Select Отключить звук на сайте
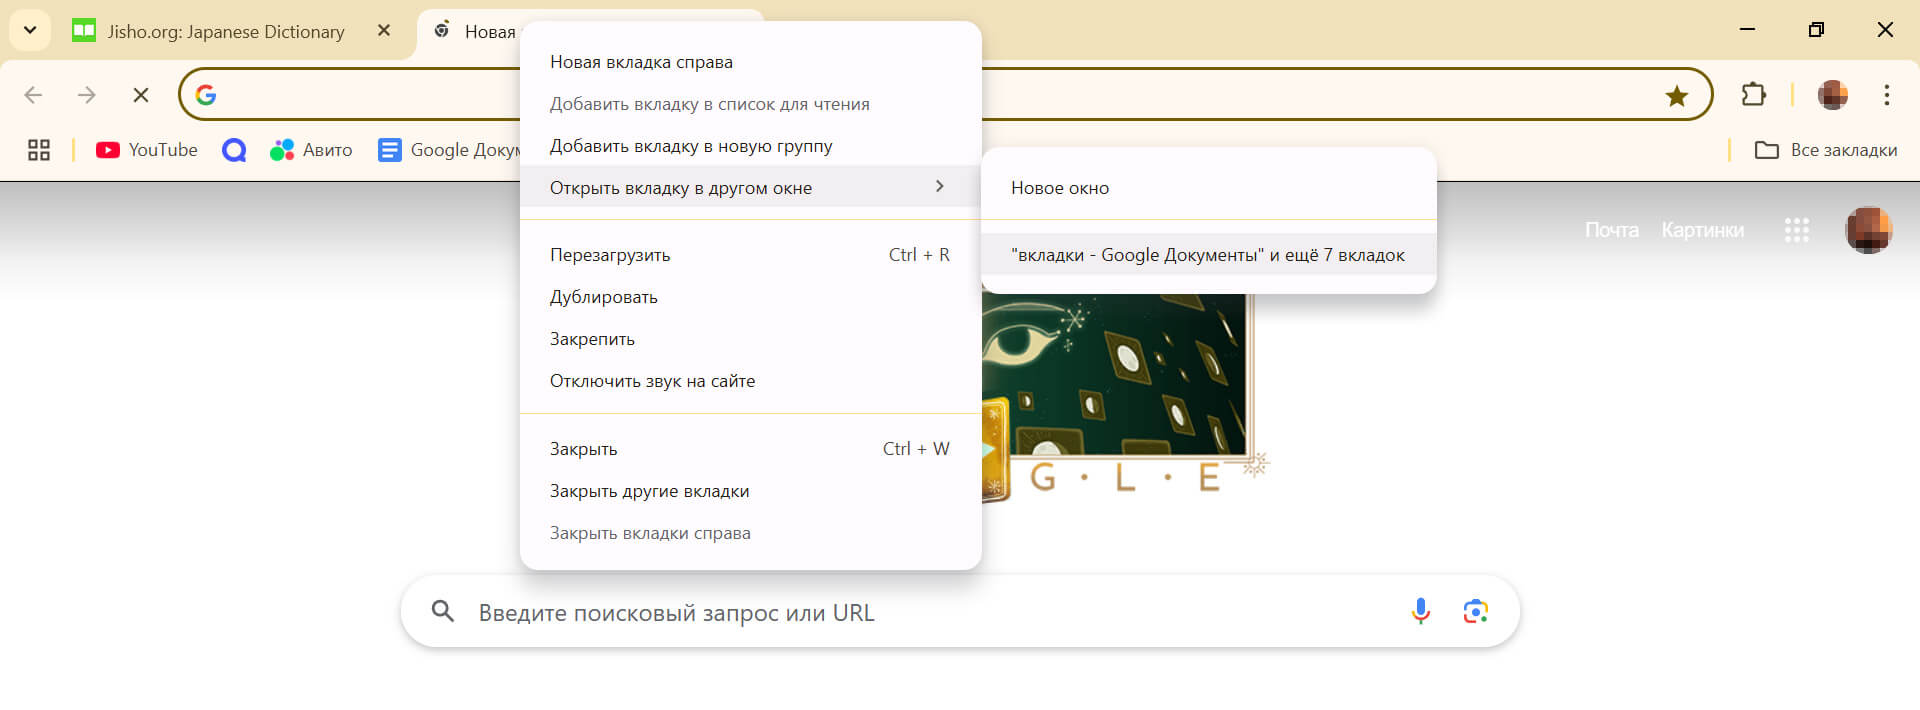Screen dimensions: 1920x710 pos(750,381)
